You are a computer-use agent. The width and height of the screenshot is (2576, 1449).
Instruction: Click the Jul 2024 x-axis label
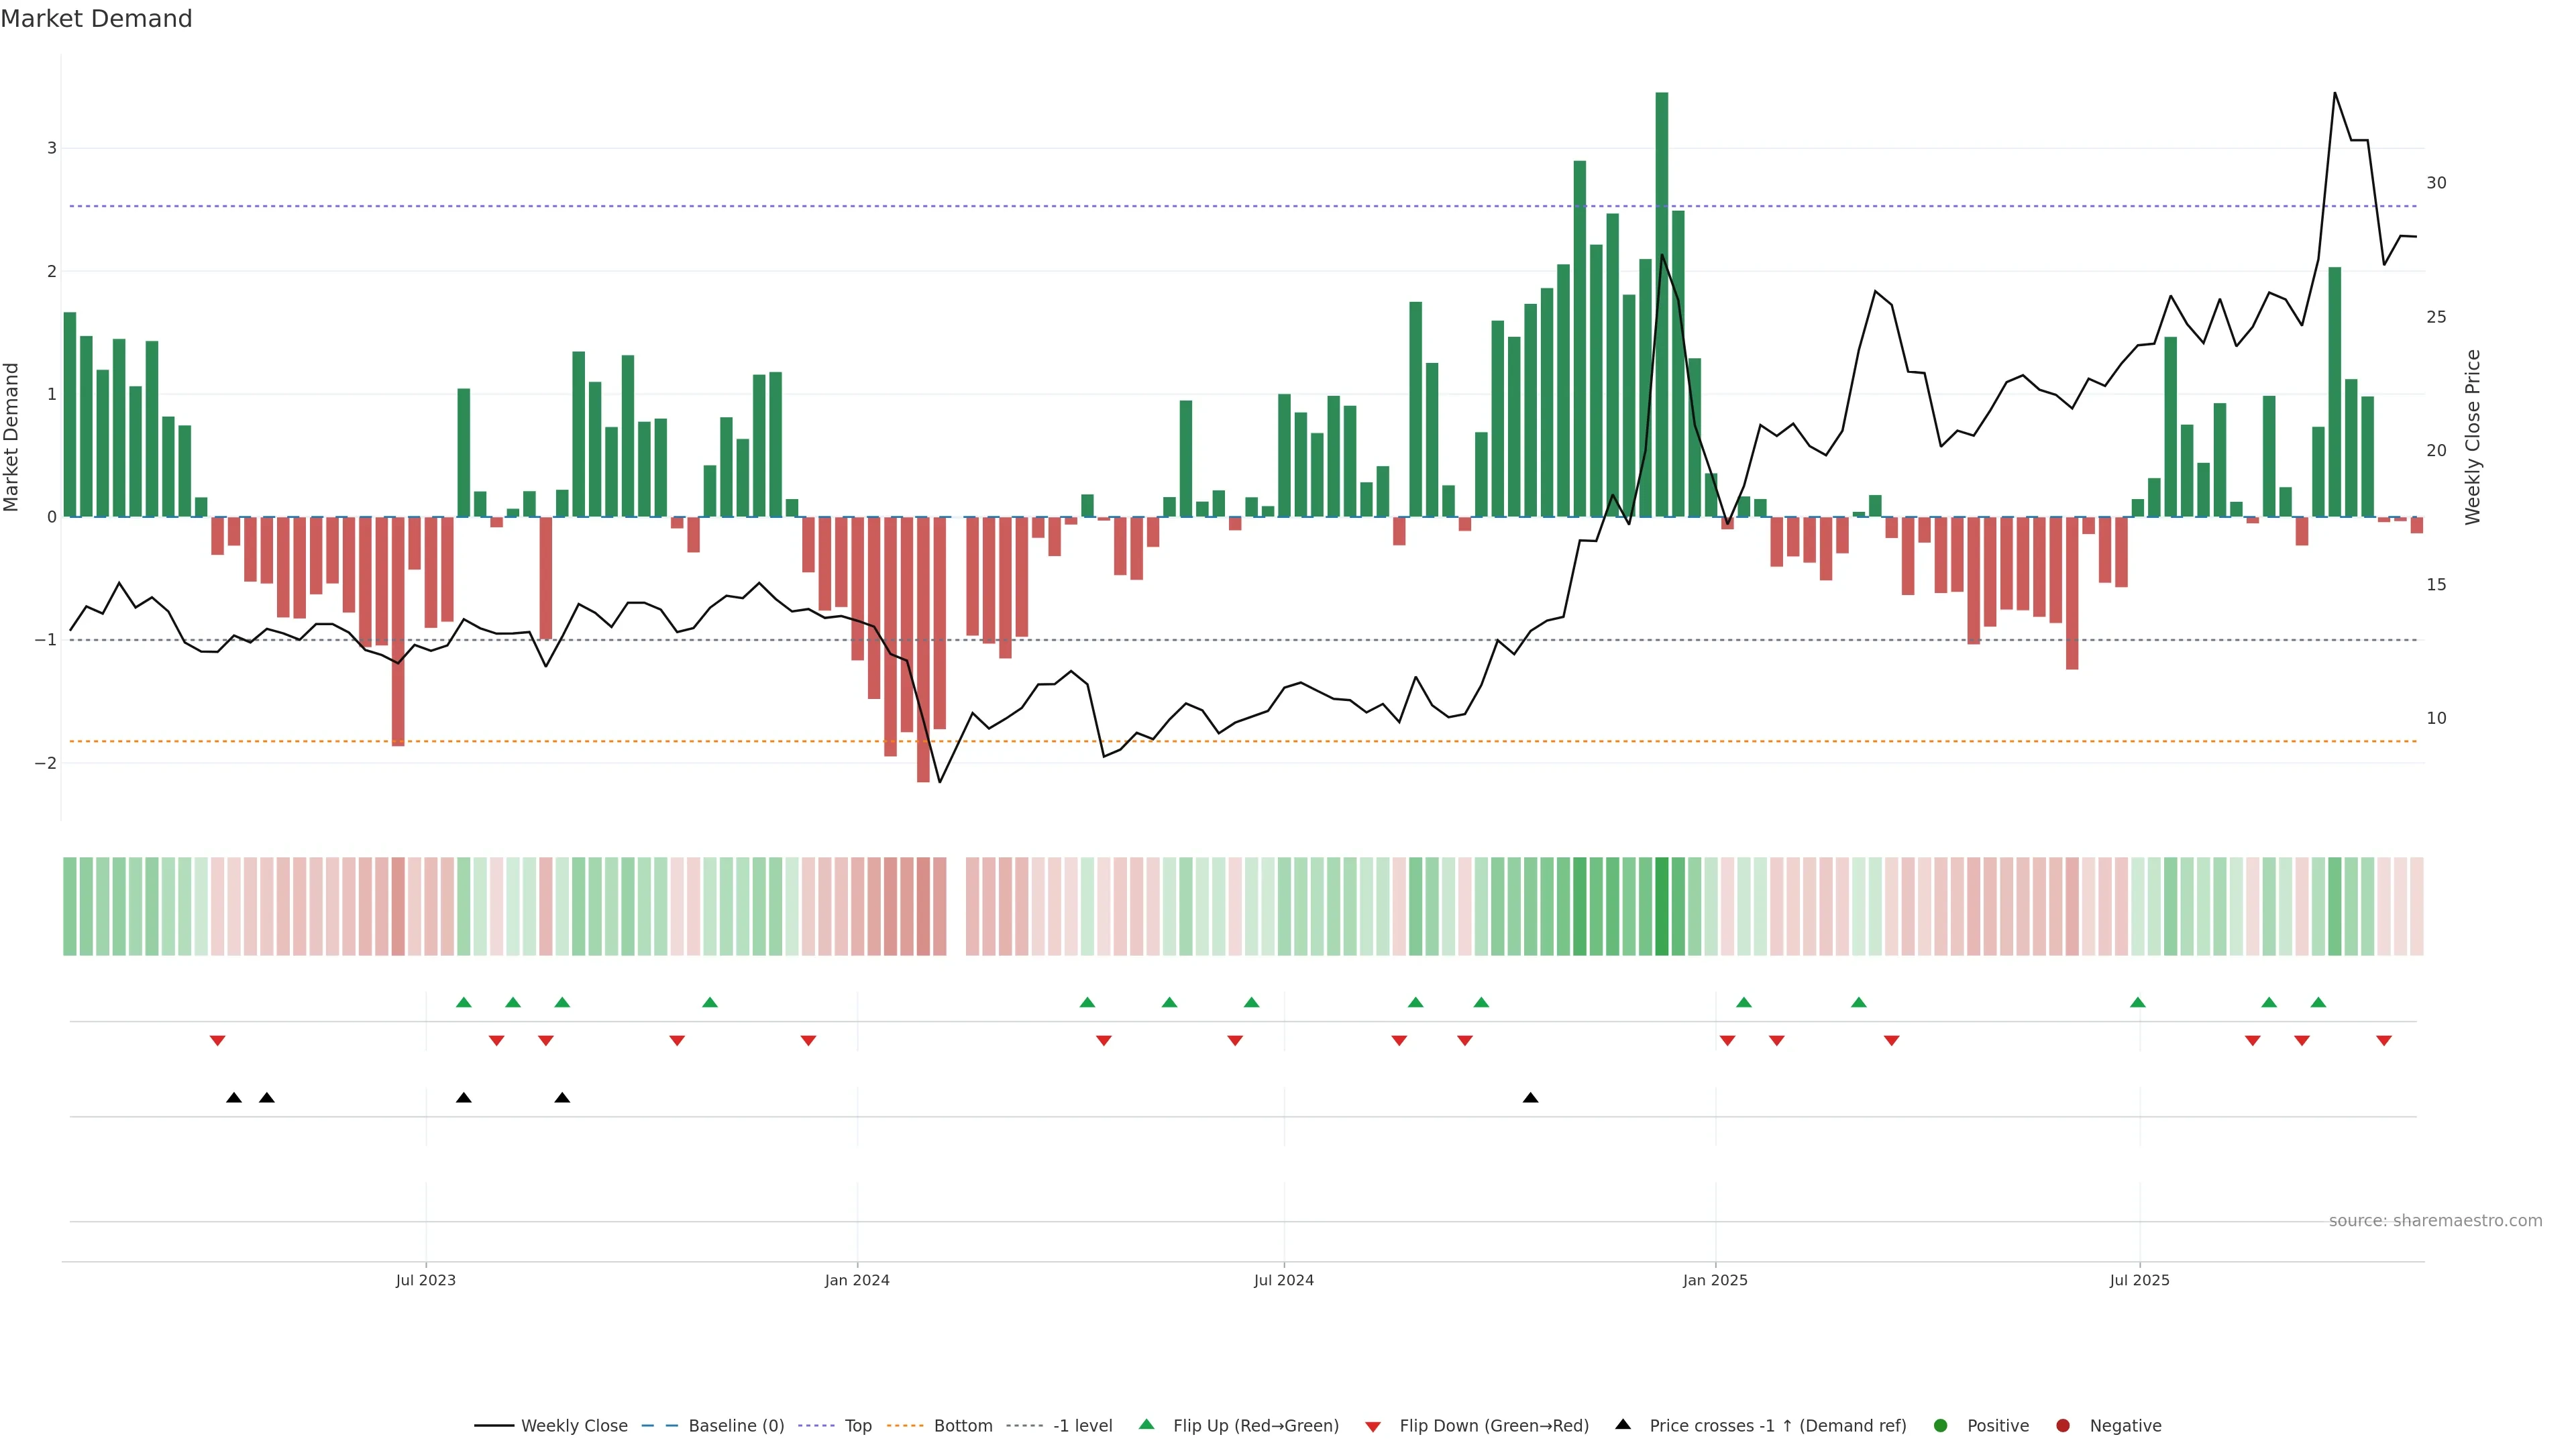coord(1284,1280)
